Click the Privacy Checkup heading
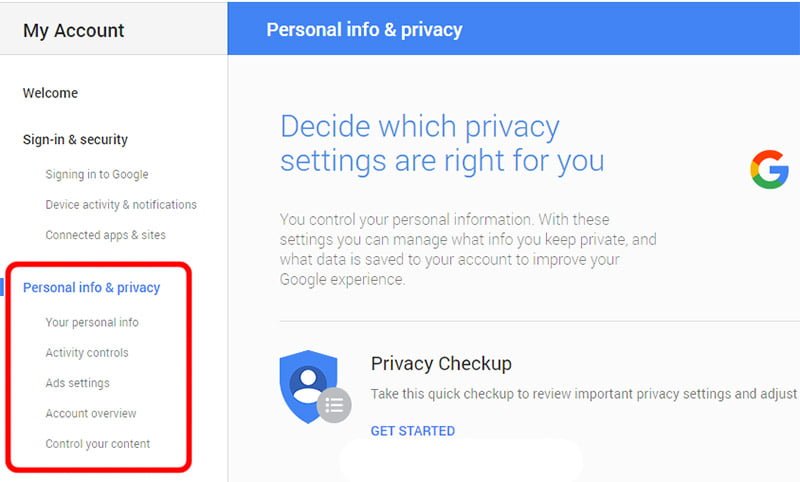Image resolution: width=800 pixels, height=482 pixels. 441,363
